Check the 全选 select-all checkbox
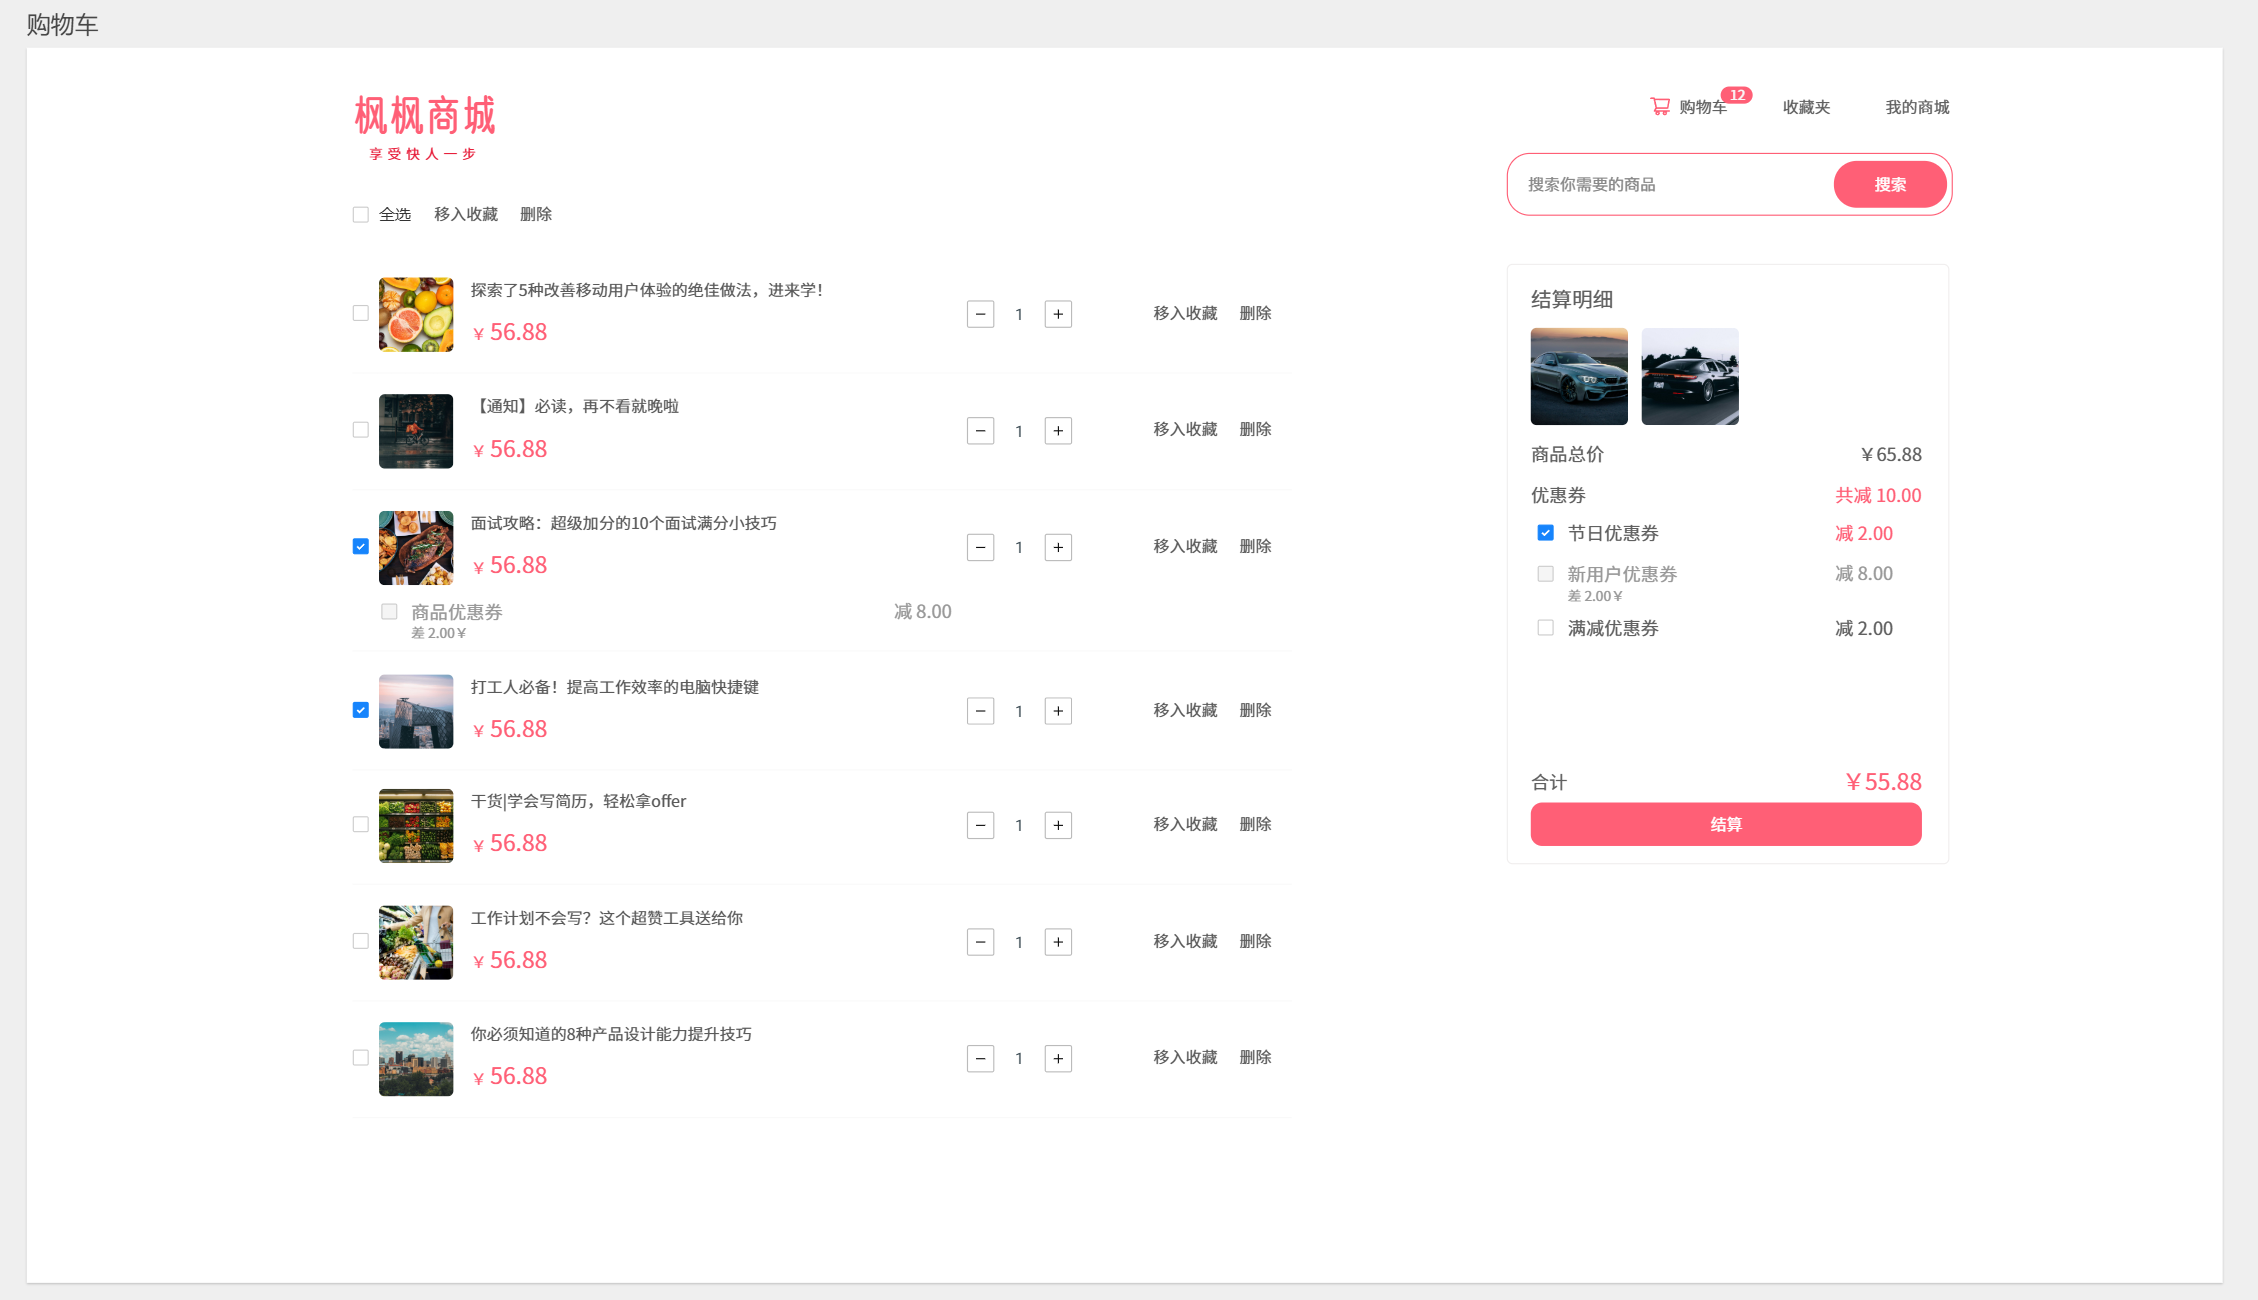The width and height of the screenshot is (2258, 1300). click(x=361, y=215)
